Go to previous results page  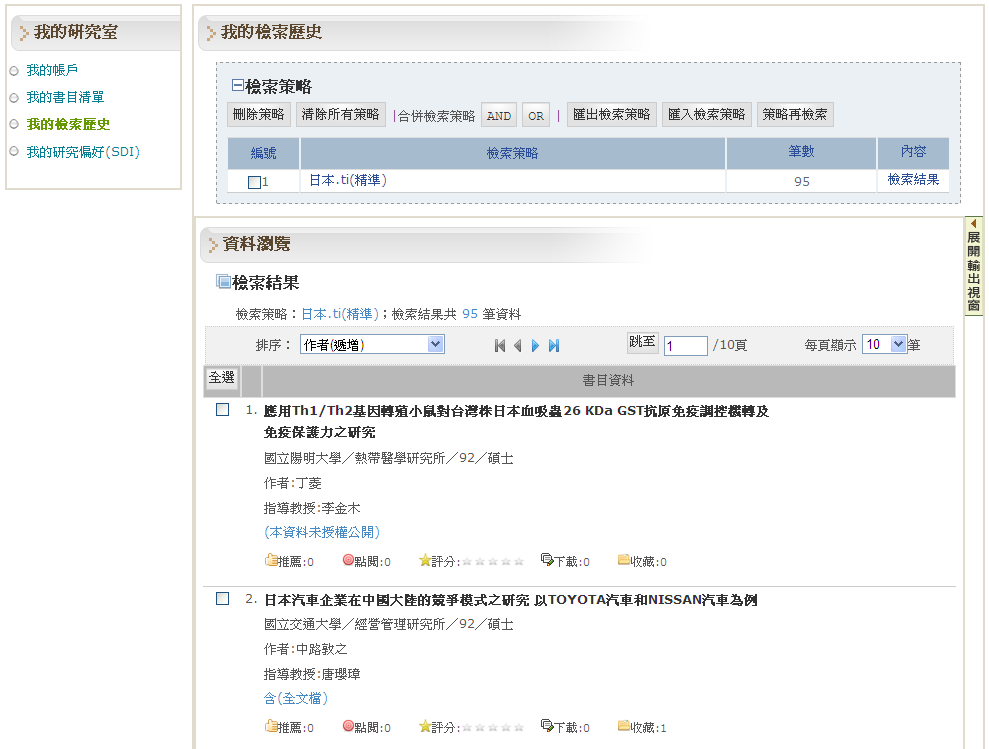pos(517,345)
